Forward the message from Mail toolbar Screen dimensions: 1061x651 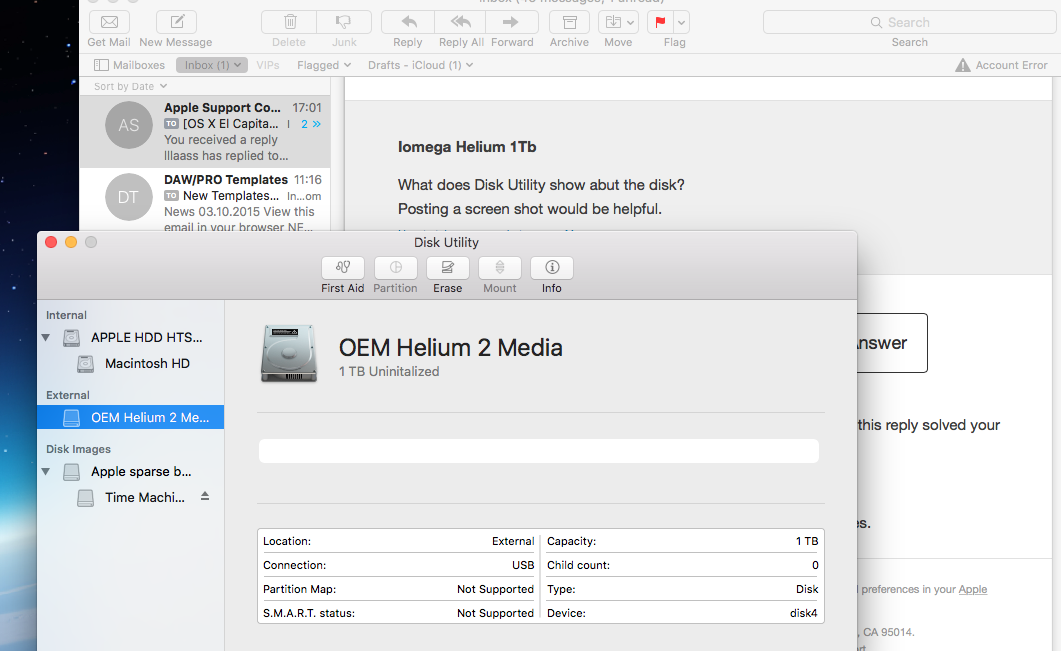512,22
